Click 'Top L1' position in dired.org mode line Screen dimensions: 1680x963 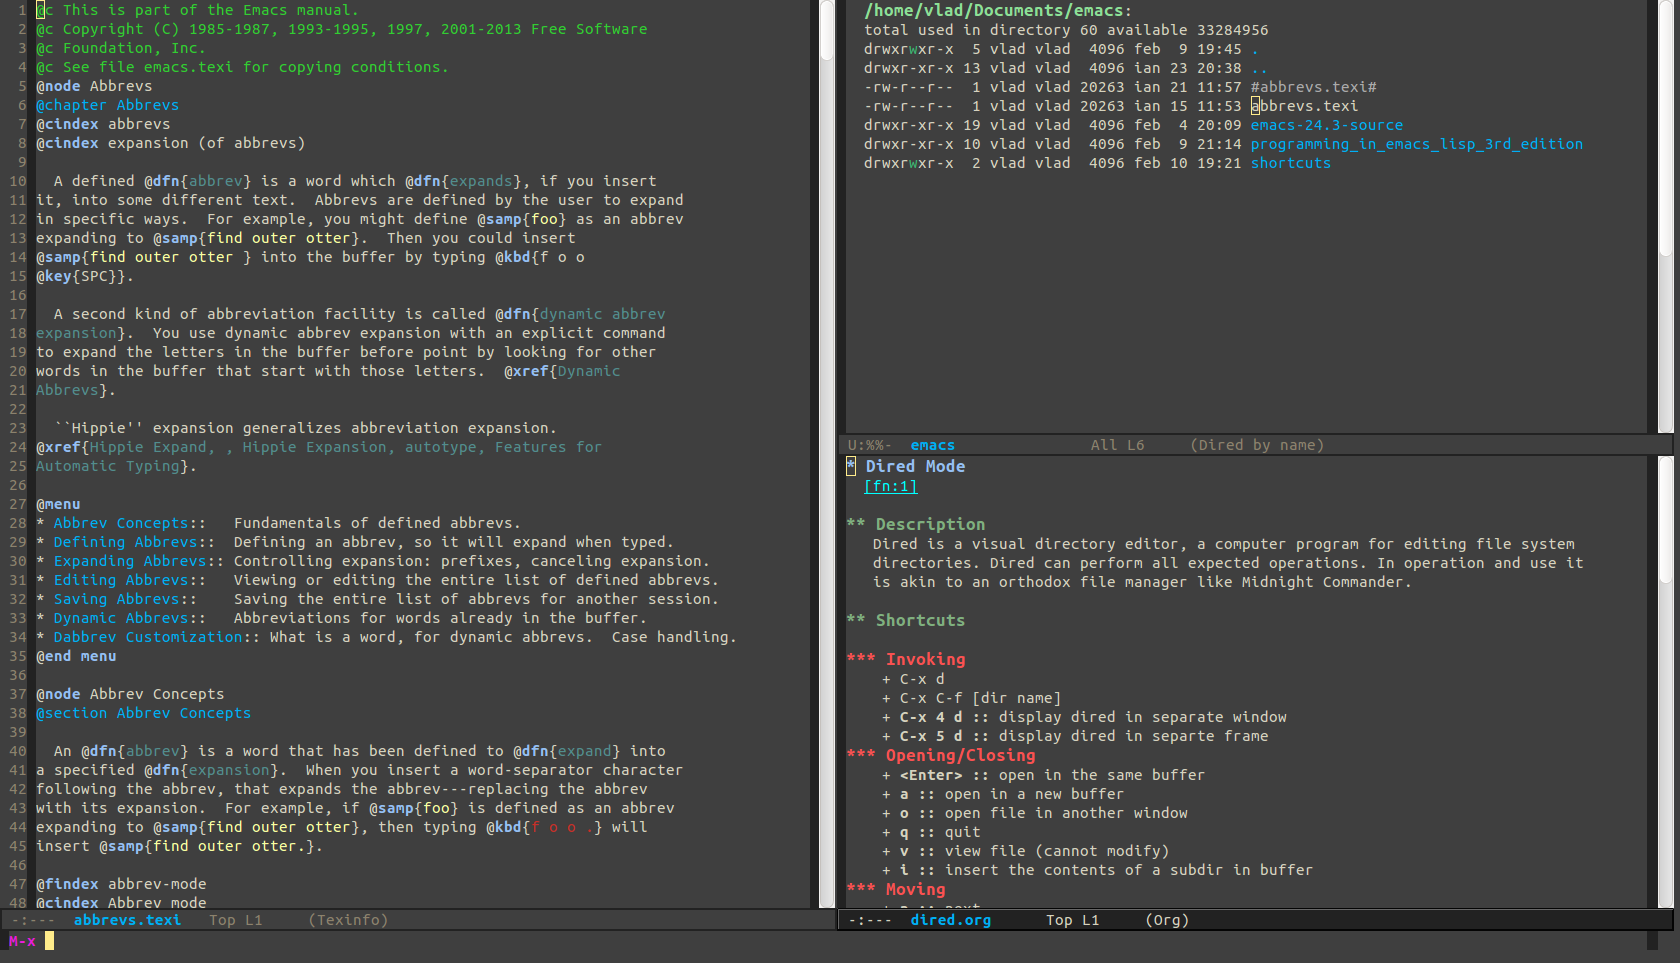tap(1072, 920)
